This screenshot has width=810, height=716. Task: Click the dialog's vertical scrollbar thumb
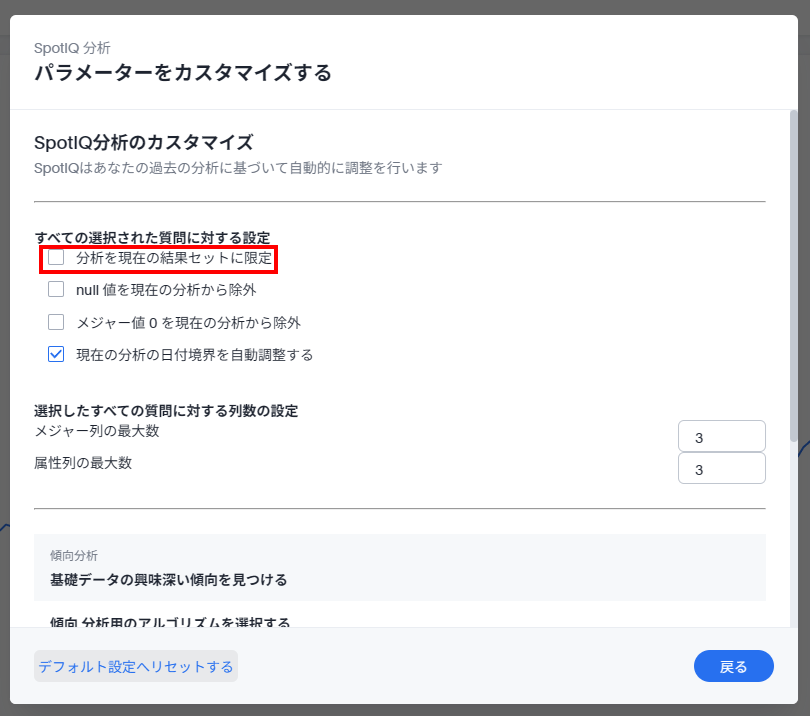pos(794,280)
